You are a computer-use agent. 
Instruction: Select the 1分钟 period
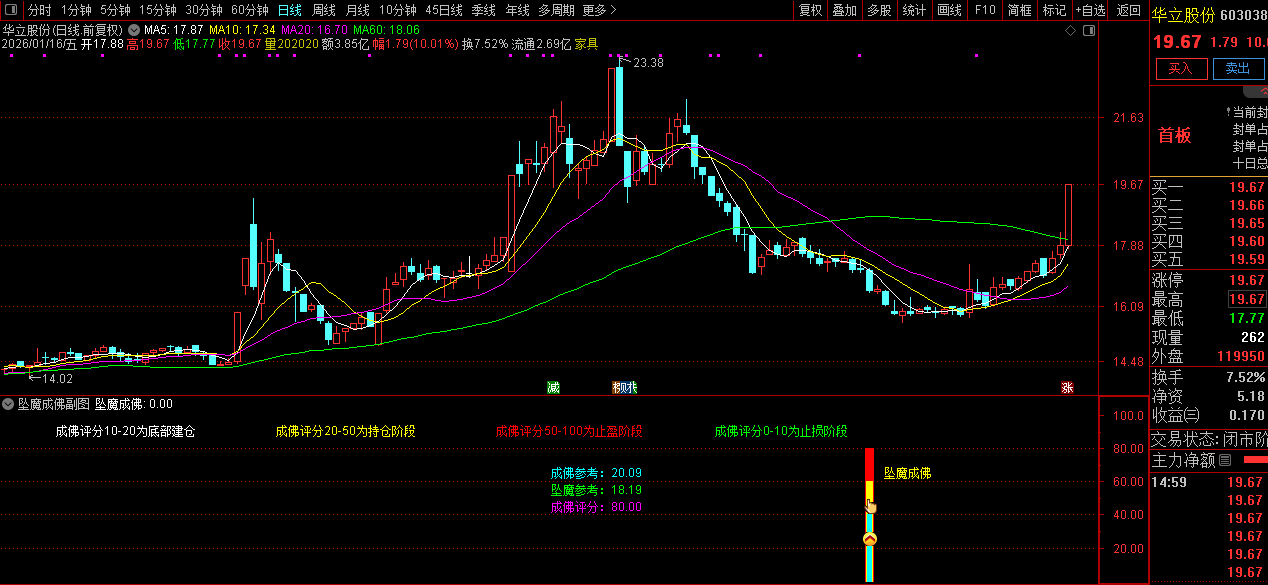pyautogui.click(x=76, y=10)
